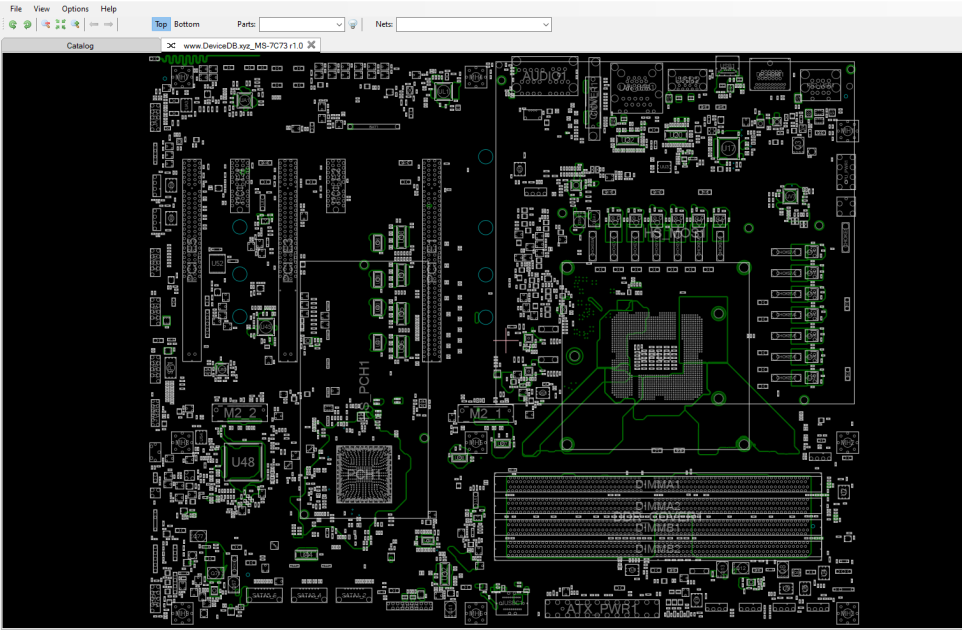Click the rotate right green arrow icon
Screen dimensions: 962x630
coord(27,25)
